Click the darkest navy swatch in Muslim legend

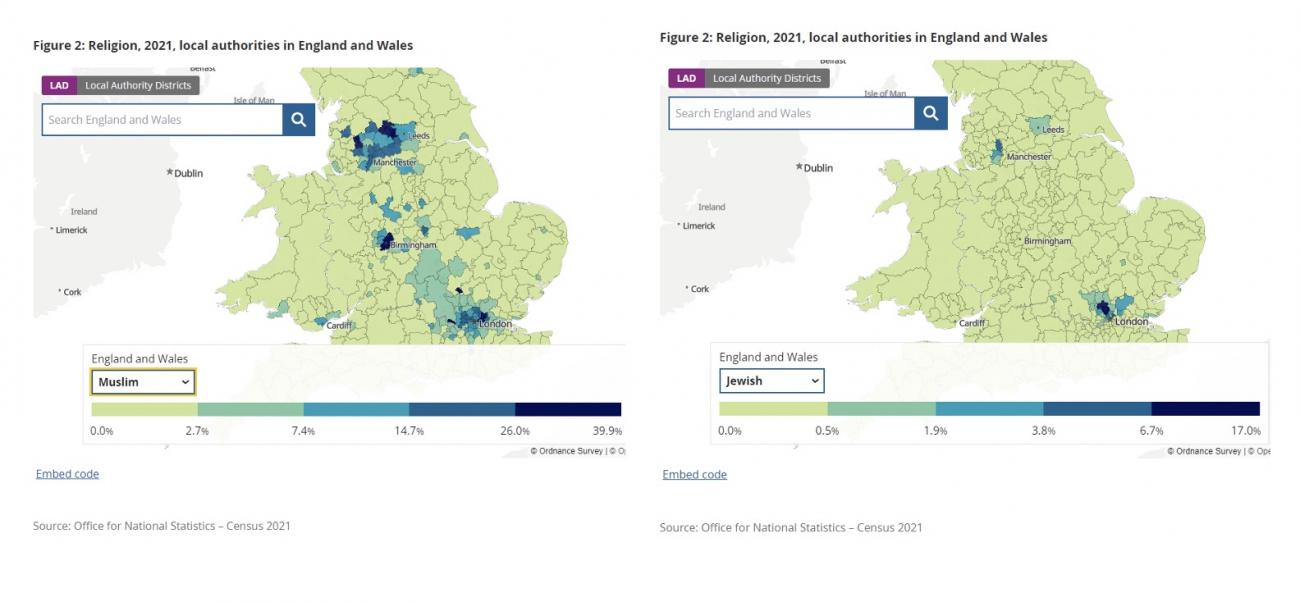click(568, 409)
